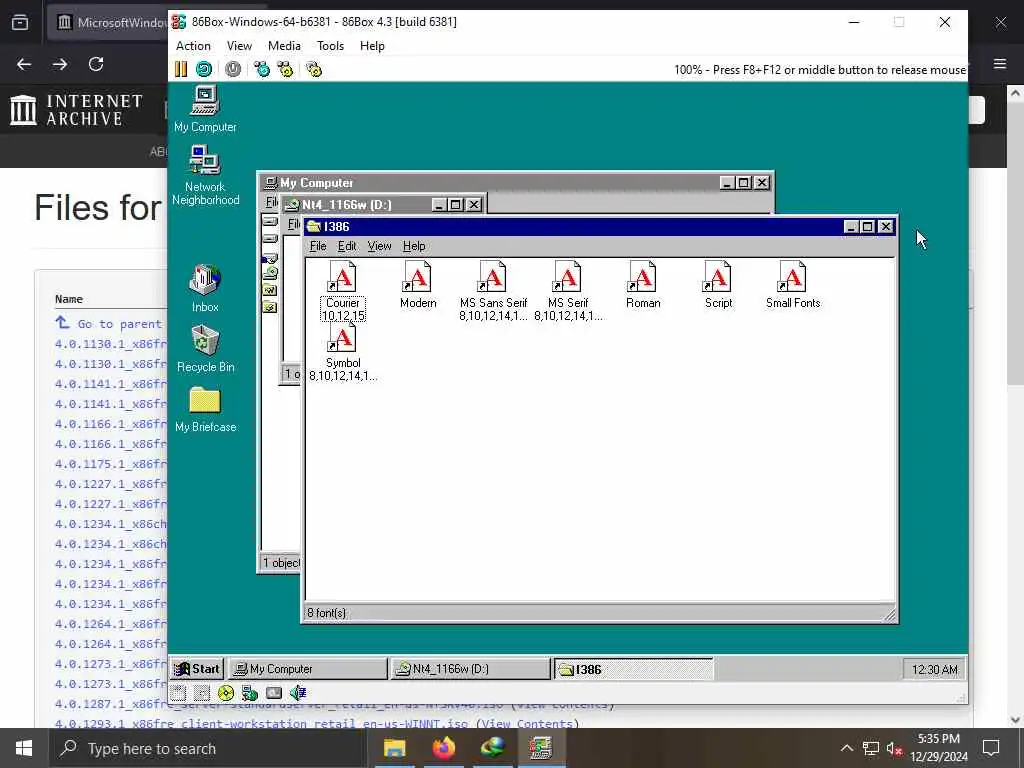The image size is (1024, 768).
Task: Select the Modern font icon
Action: tap(418, 285)
